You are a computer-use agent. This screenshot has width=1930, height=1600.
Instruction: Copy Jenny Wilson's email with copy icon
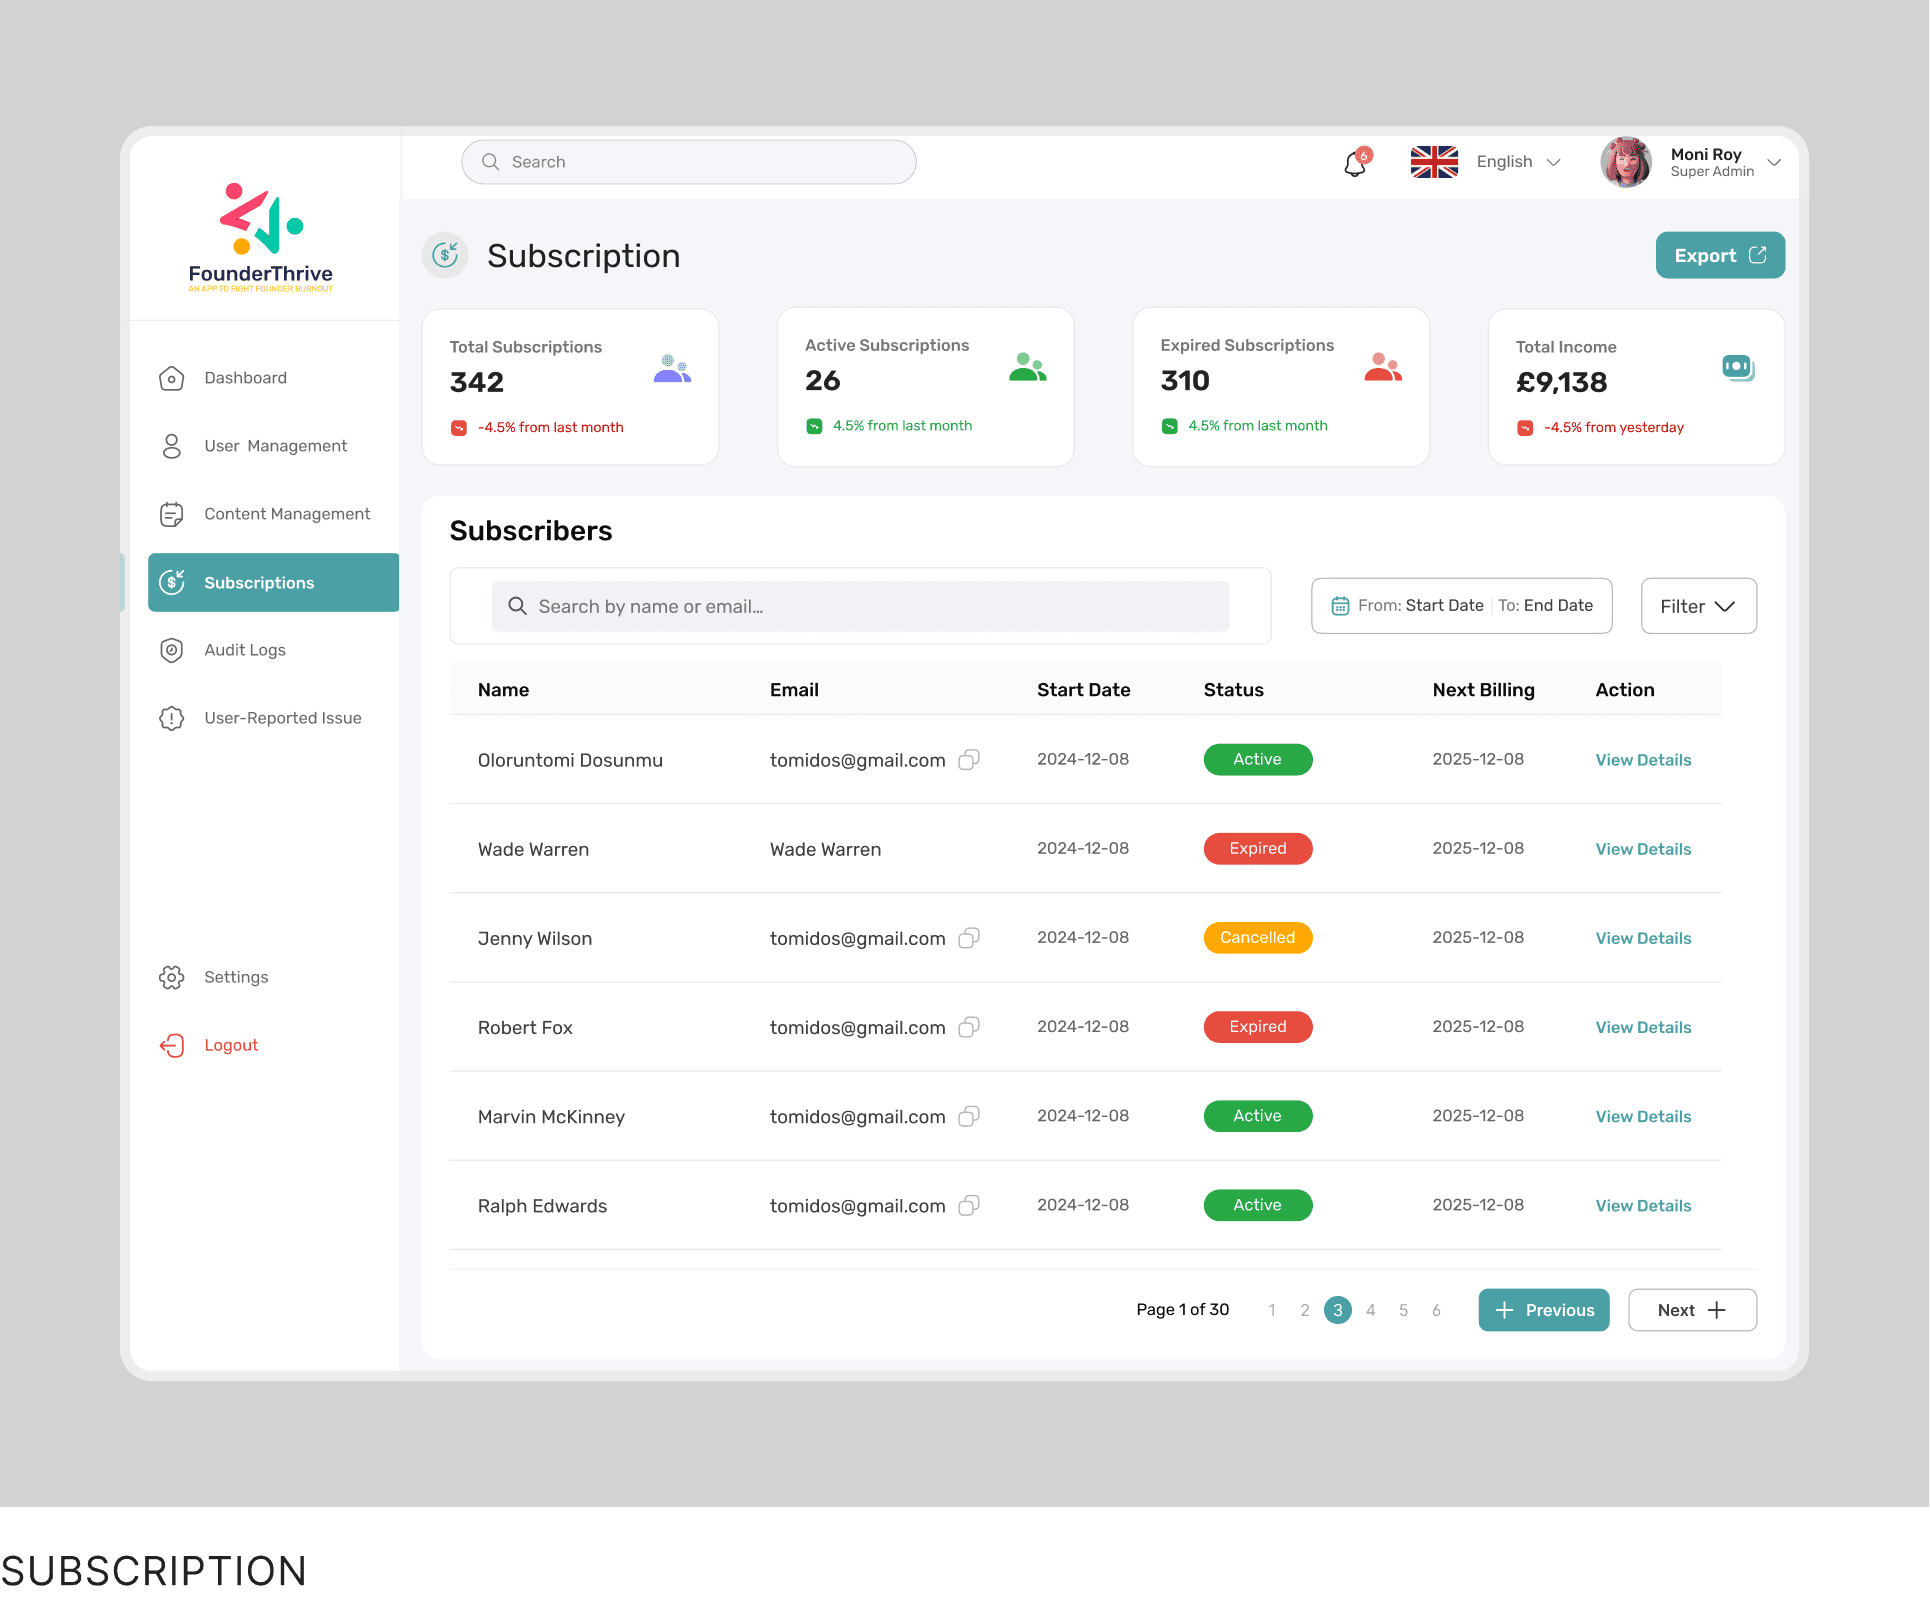(968, 938)
